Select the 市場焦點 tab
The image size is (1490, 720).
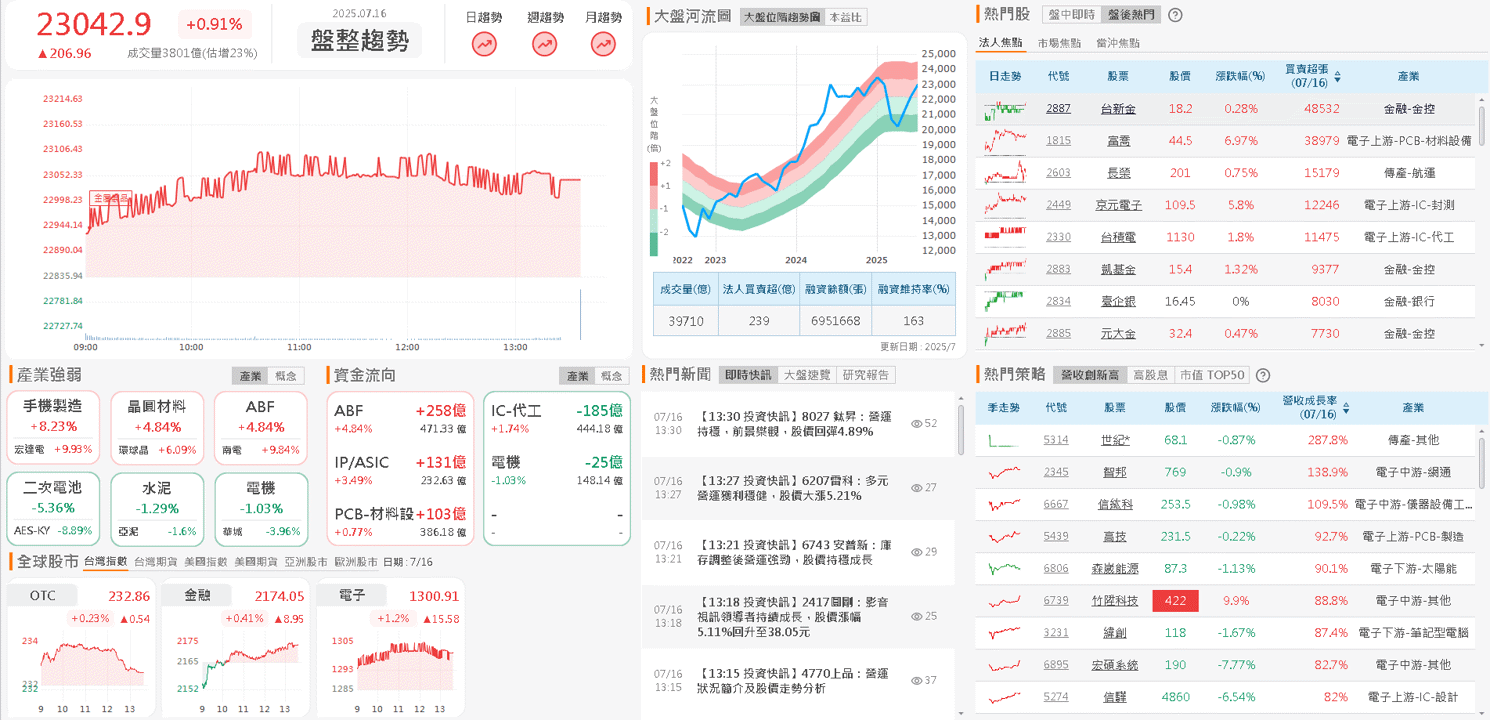tap(1059, 43)
